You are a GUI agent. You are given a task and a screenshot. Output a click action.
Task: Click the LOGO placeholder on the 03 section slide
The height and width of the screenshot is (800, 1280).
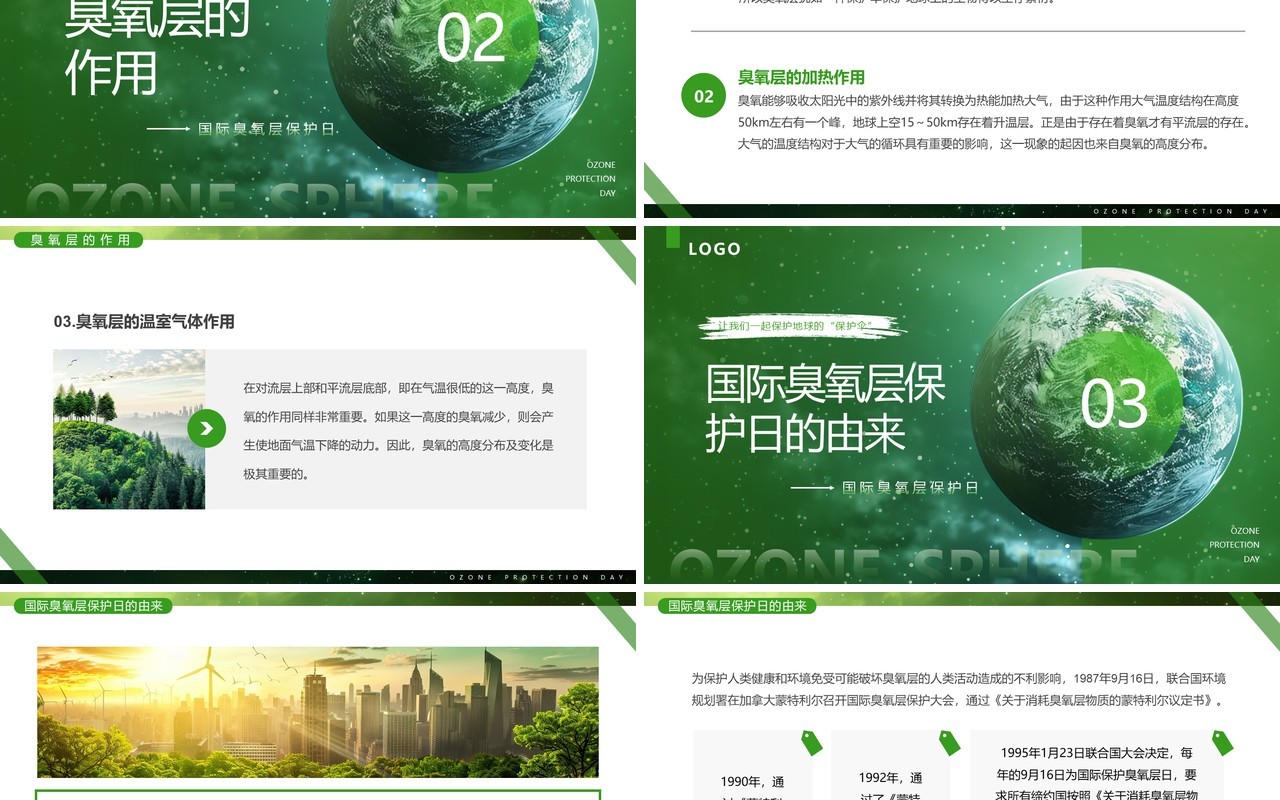pyautogui.click(x=714, y=249)
